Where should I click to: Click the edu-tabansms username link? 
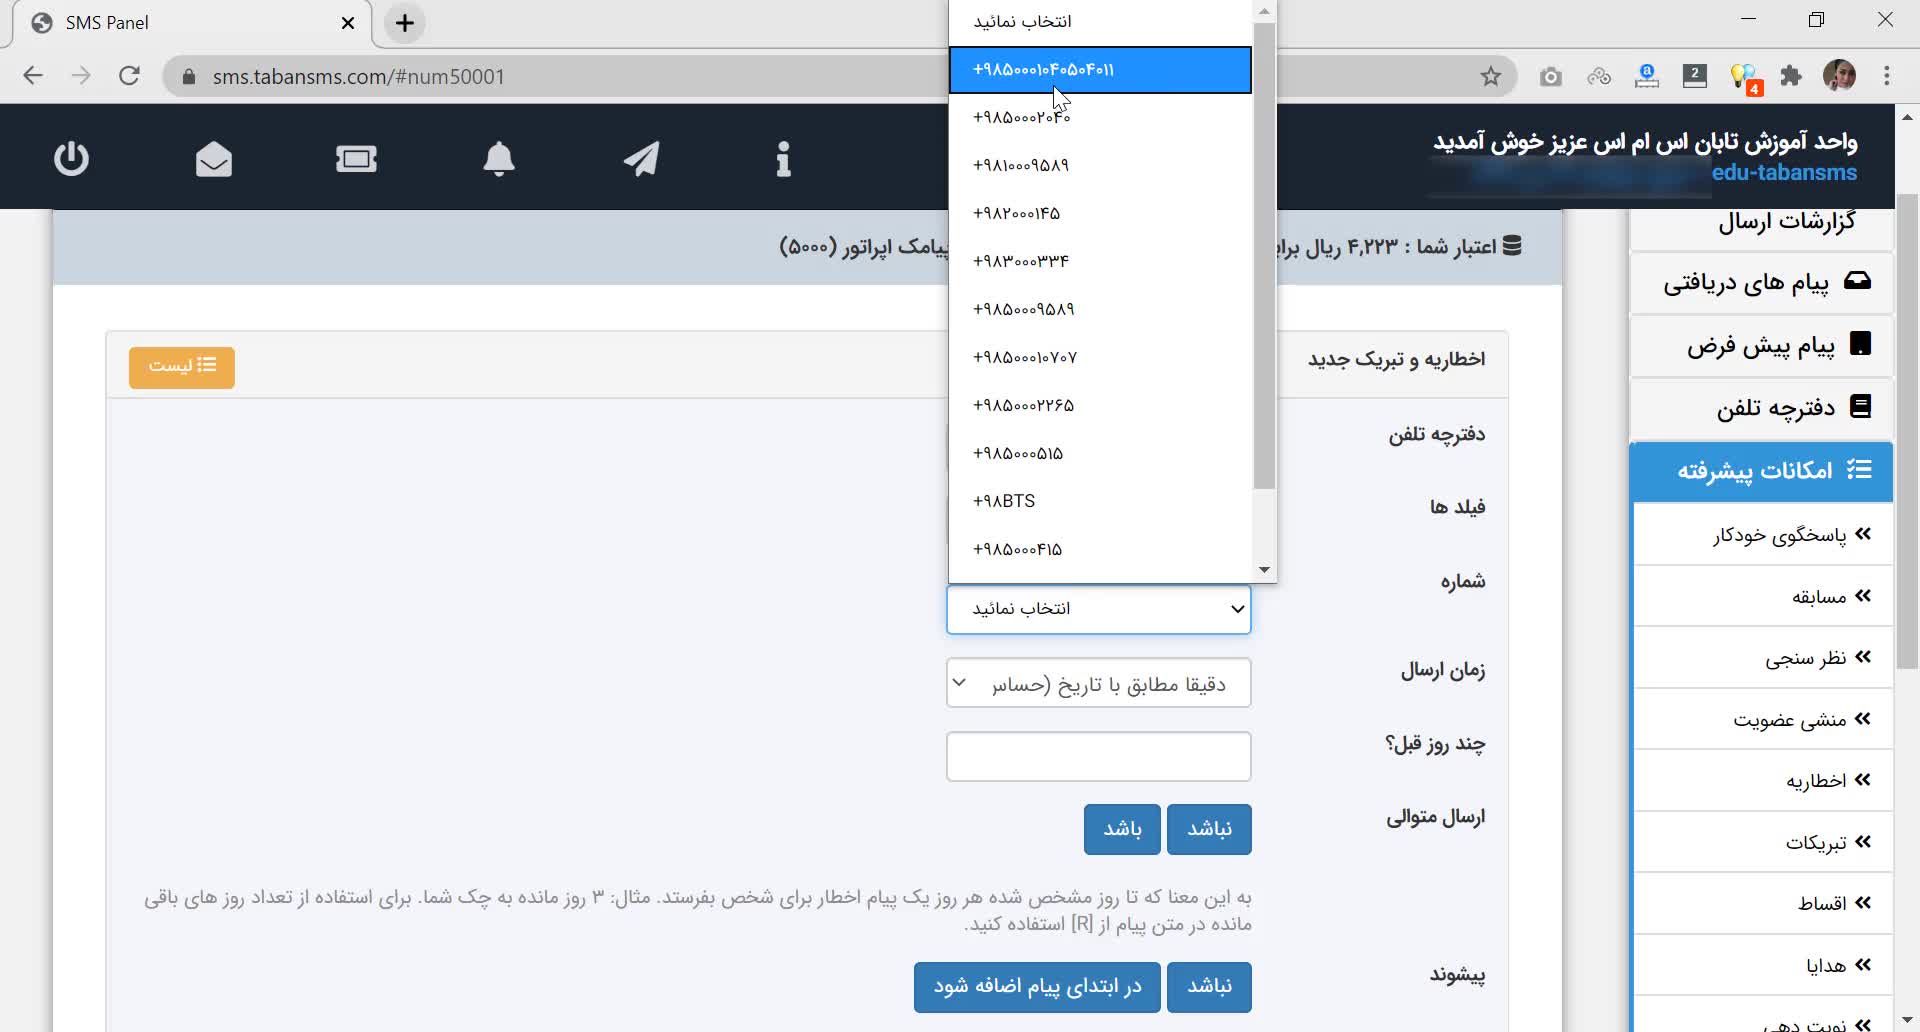(1784, 173)
